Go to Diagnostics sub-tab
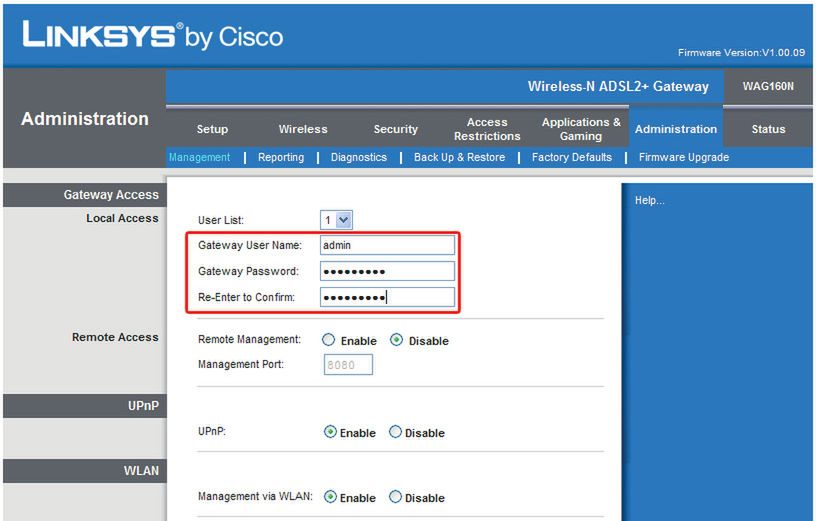The width and height of the screenshot is (817, 521). point(358,157)
